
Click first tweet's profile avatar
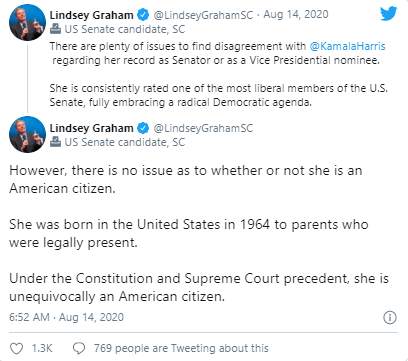27,22
